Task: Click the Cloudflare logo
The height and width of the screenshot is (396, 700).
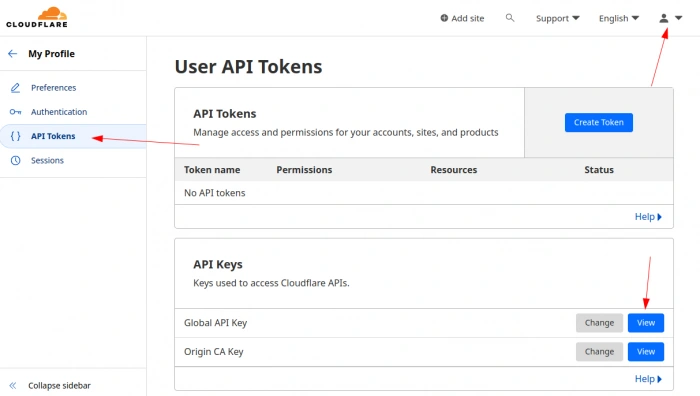Action: [37, 17]
